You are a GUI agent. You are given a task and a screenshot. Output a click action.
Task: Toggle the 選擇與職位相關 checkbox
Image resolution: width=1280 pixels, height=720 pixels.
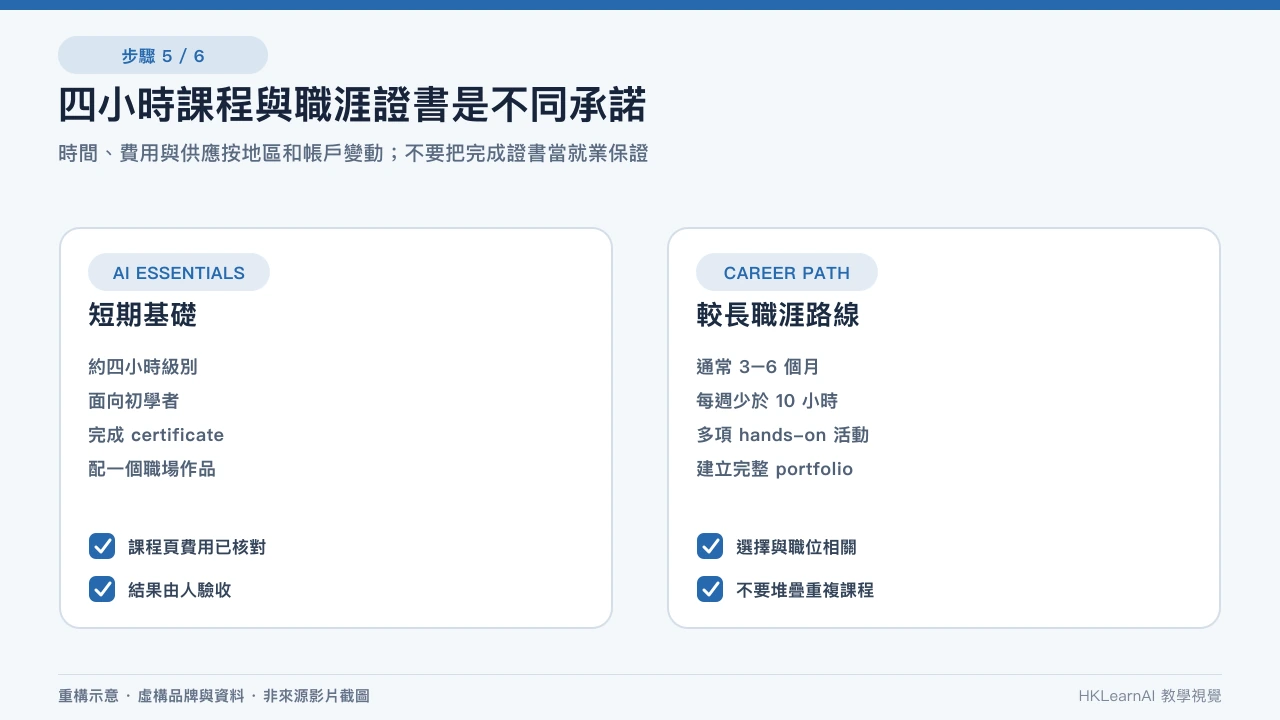tap(710, 546)
